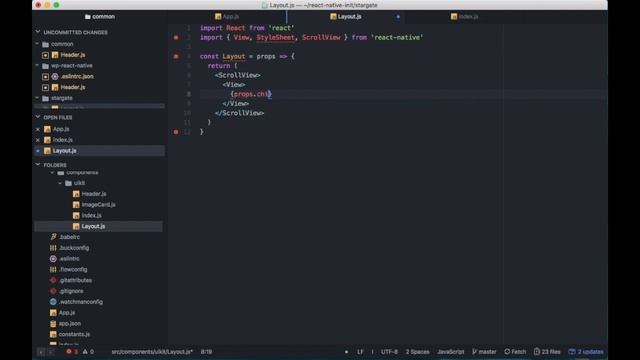The height and width of the screenshot is (360, 640).
Task: Click the .buckconfig file icon
Action: coord(53,248)
